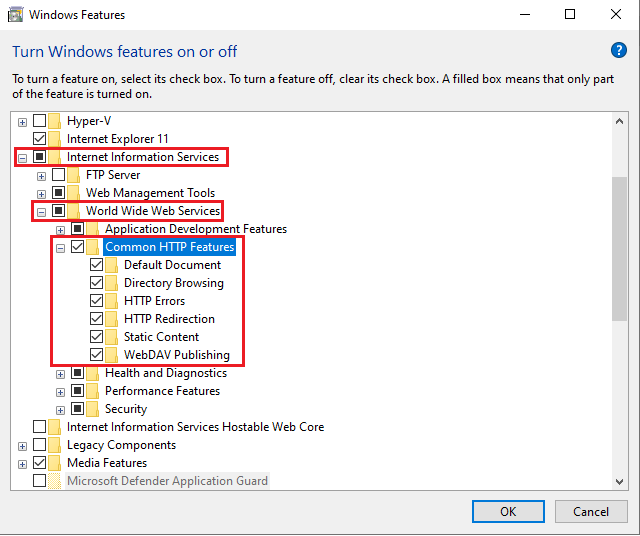Uncheck the HTTP Errors checkbox

click(97, 301)
